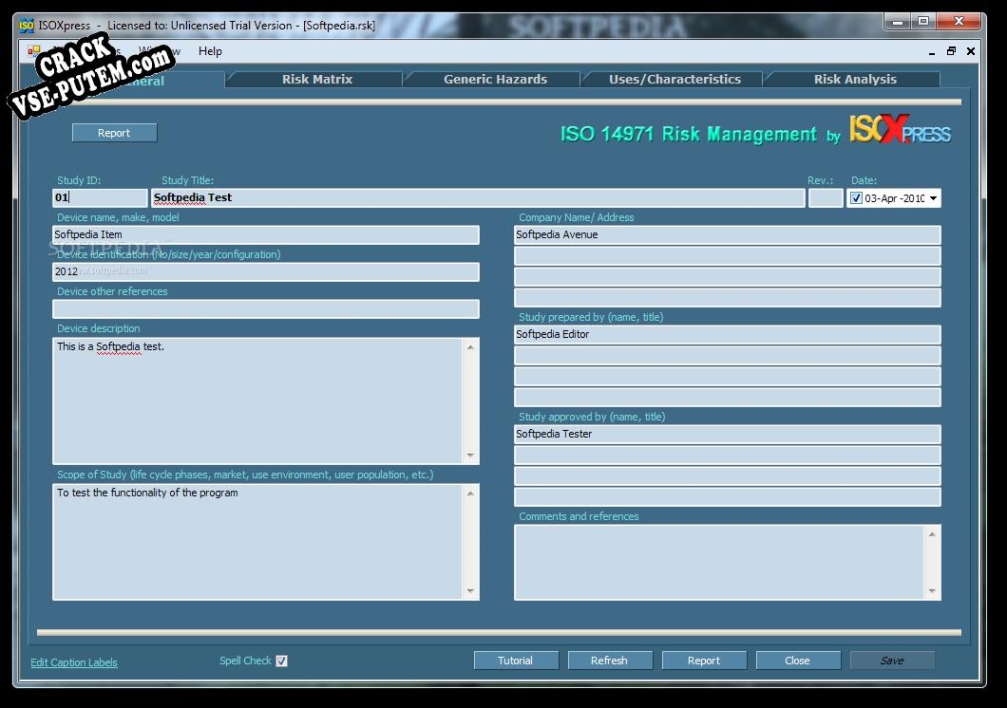Screen dimensions: 1007x708
Task: Click Study prepared by field Softpedia Editor
Action: tap(728, 334)
